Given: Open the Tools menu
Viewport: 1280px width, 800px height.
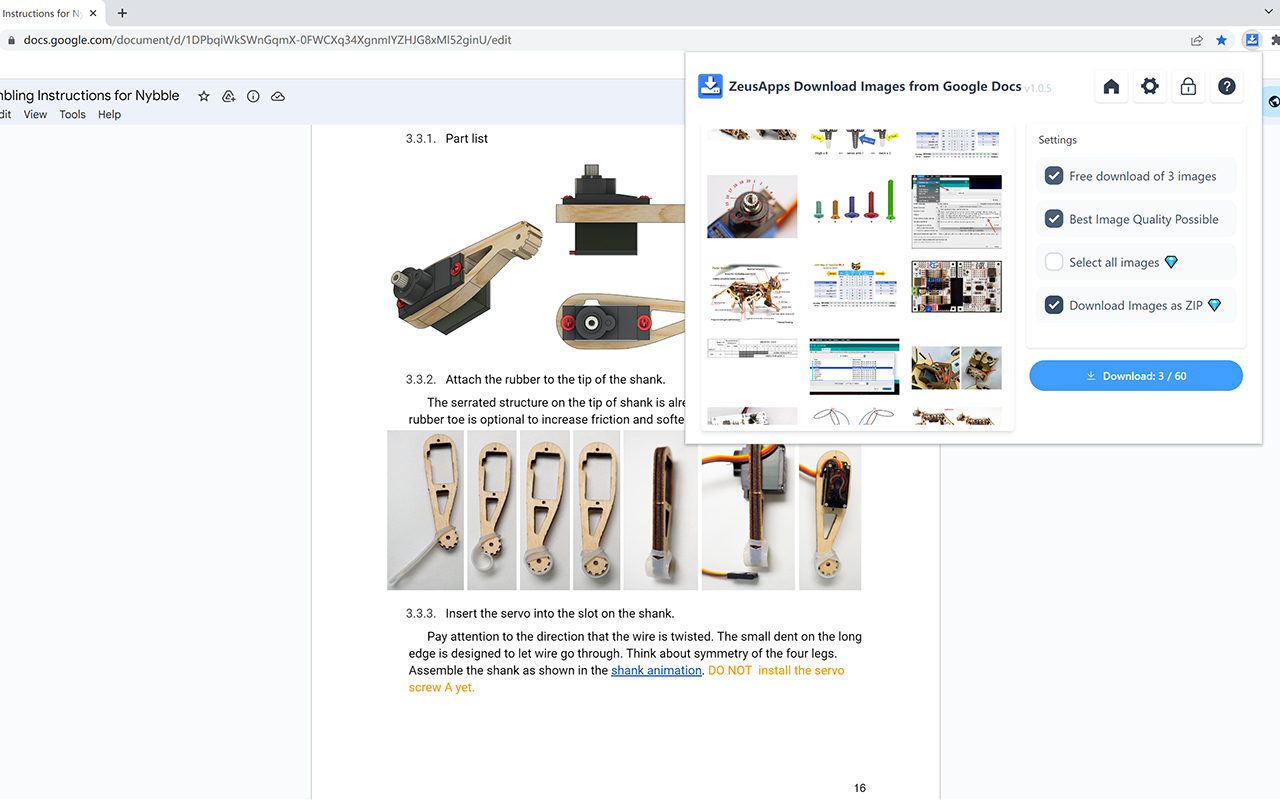Looking at the screenshot, I should 72,115.
